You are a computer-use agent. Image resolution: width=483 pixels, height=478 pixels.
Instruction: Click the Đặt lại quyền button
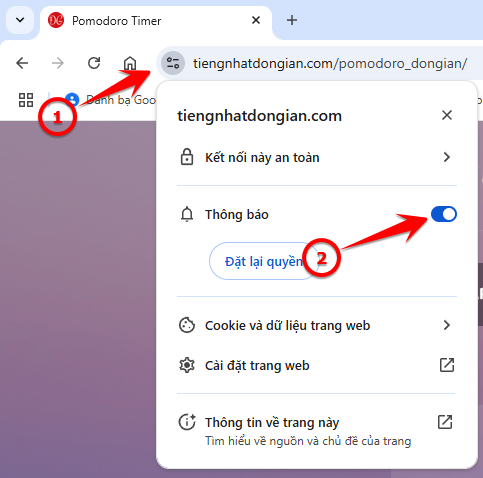coord(264,261)
